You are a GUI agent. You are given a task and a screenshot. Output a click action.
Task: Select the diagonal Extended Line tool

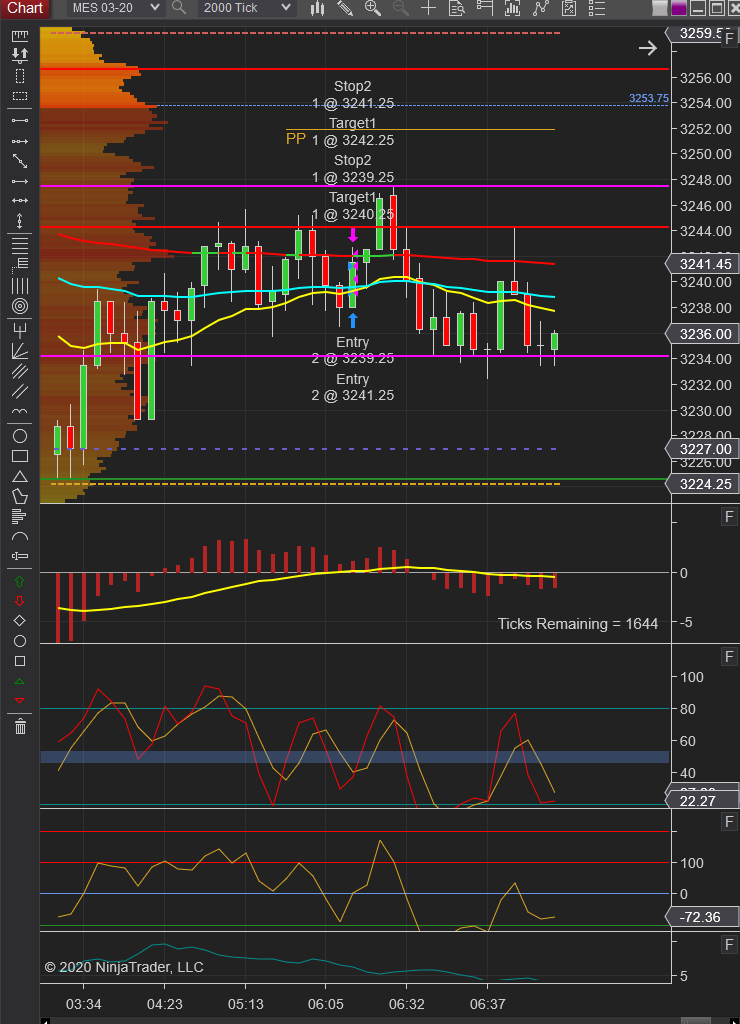(20, 161)
